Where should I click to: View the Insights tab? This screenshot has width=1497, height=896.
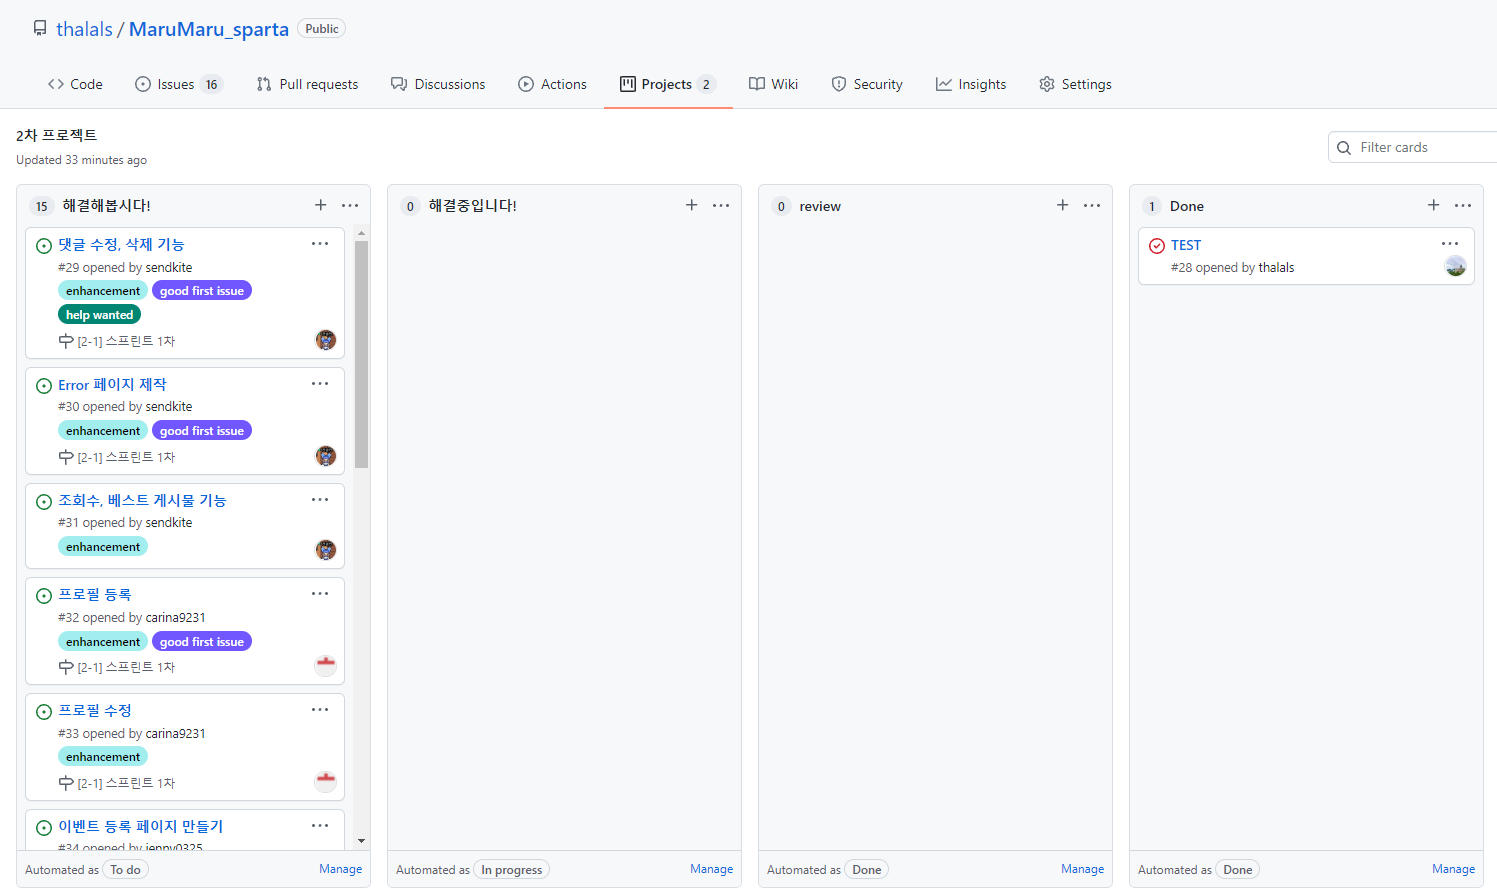tap(971, 84)
